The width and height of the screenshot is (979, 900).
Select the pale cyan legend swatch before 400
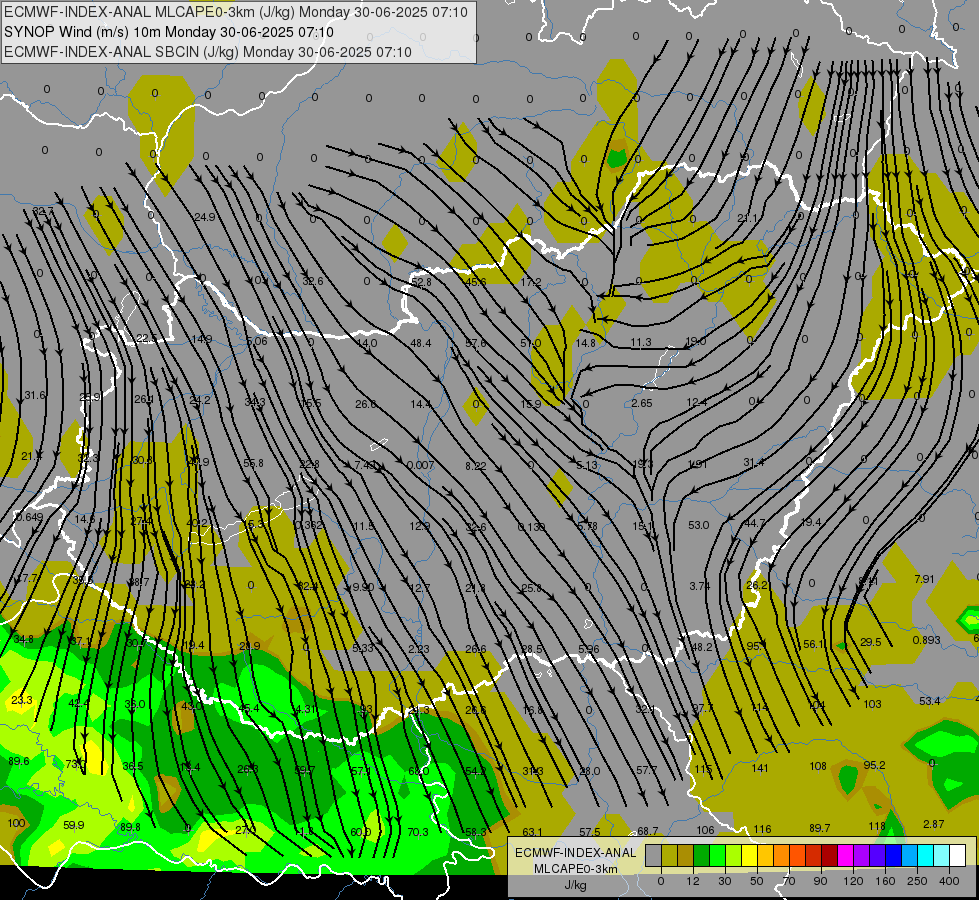(942, 855)
